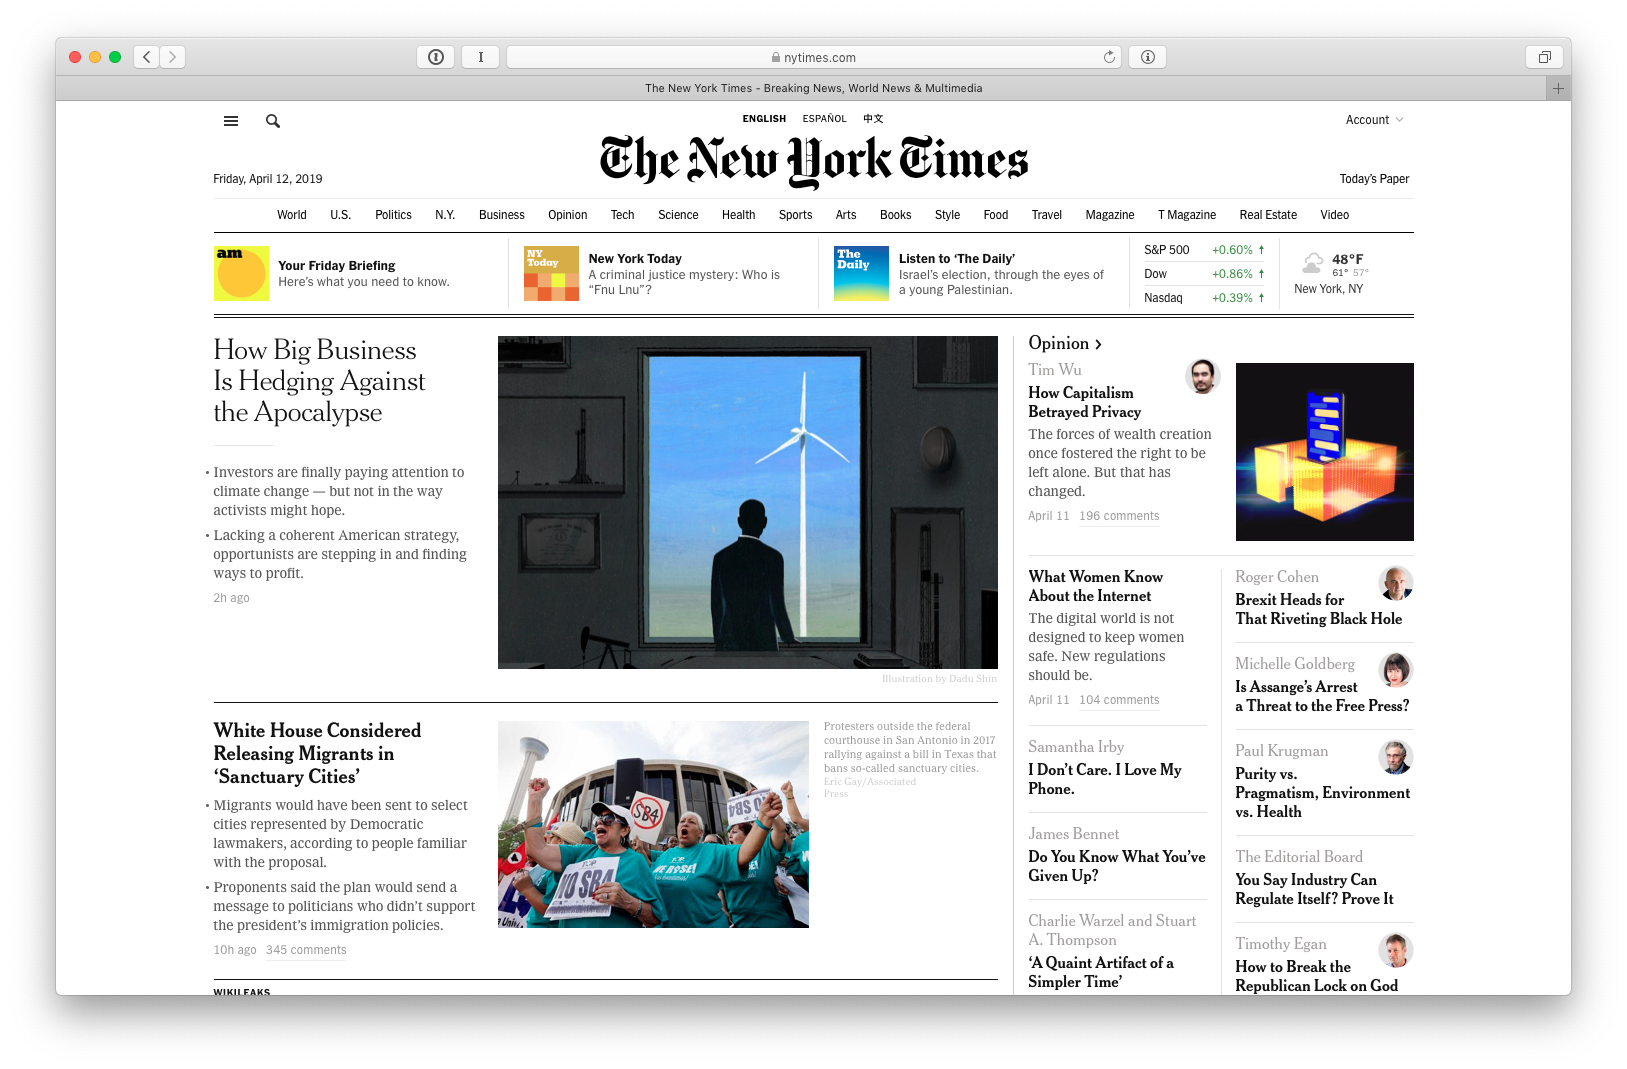Click the NY Today thumbnail icon
The width and height of the screenshot is (1627, 1069).
point(551,273)
